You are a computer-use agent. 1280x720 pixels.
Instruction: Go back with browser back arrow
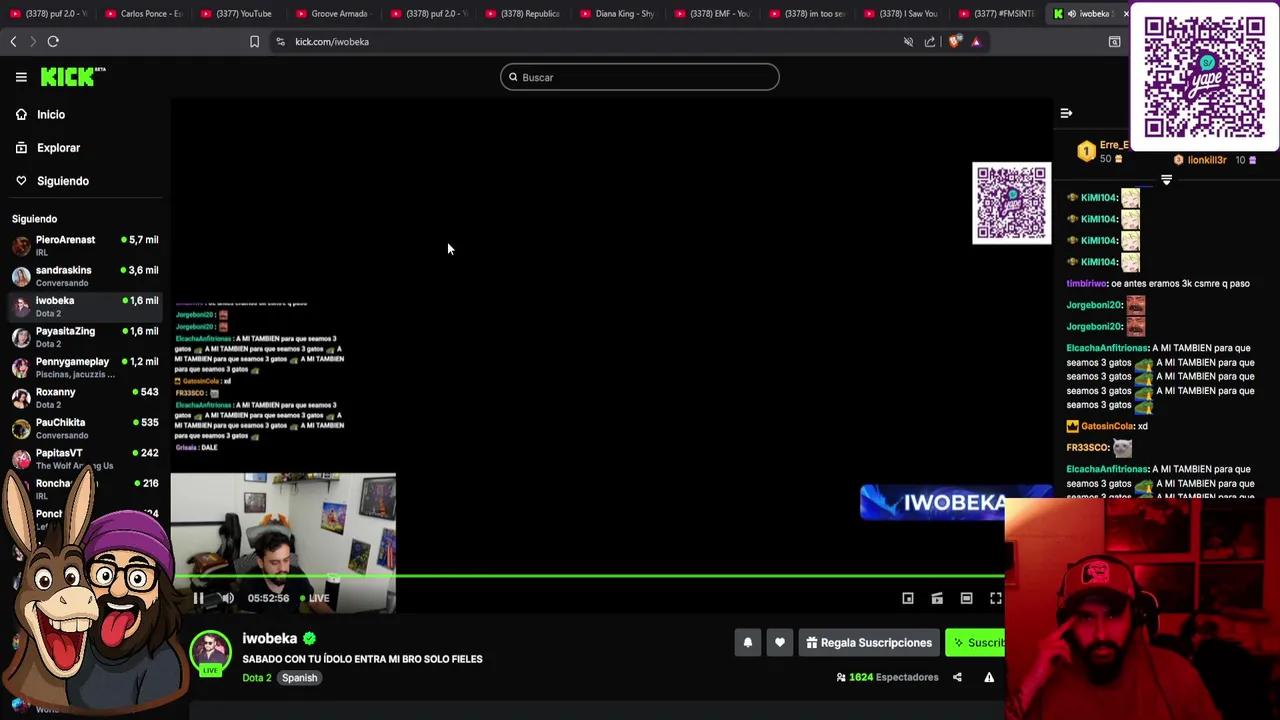13,42
